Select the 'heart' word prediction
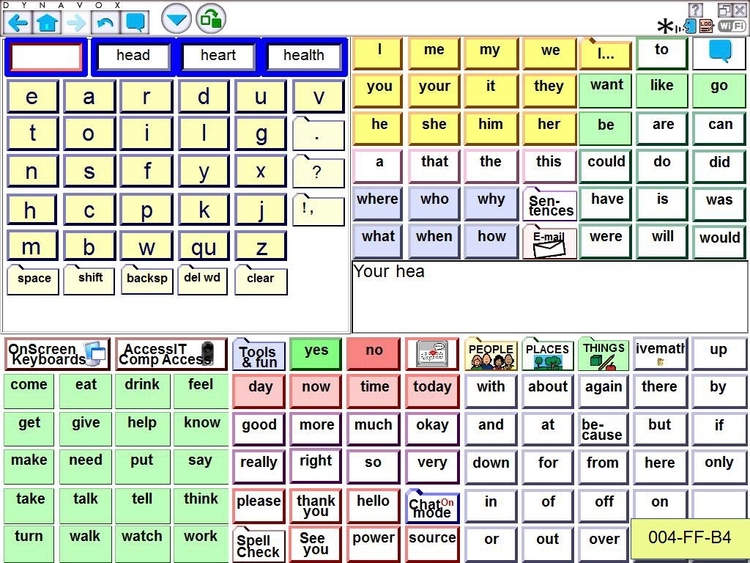750x563 pixels. click(x=218, y=56)
